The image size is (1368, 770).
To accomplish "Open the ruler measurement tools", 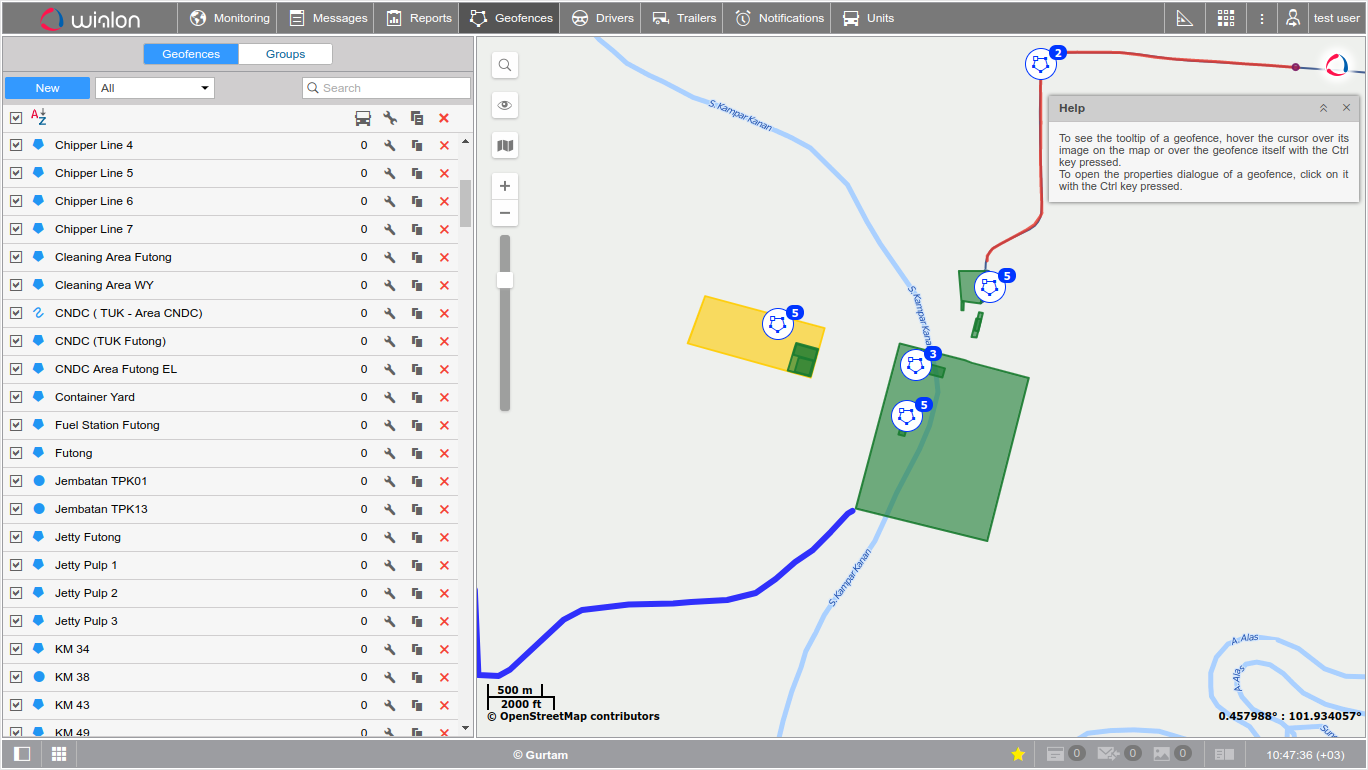I will 1185,18.
